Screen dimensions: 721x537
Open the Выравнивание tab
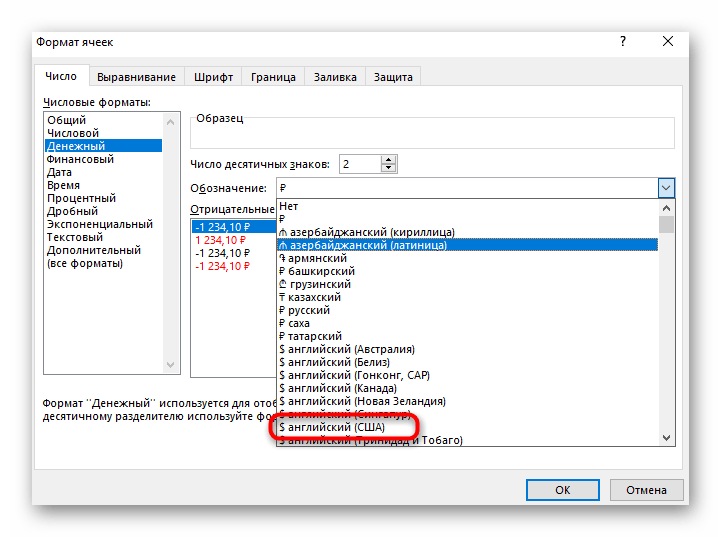pyautogui.click(x=136, y=77)
